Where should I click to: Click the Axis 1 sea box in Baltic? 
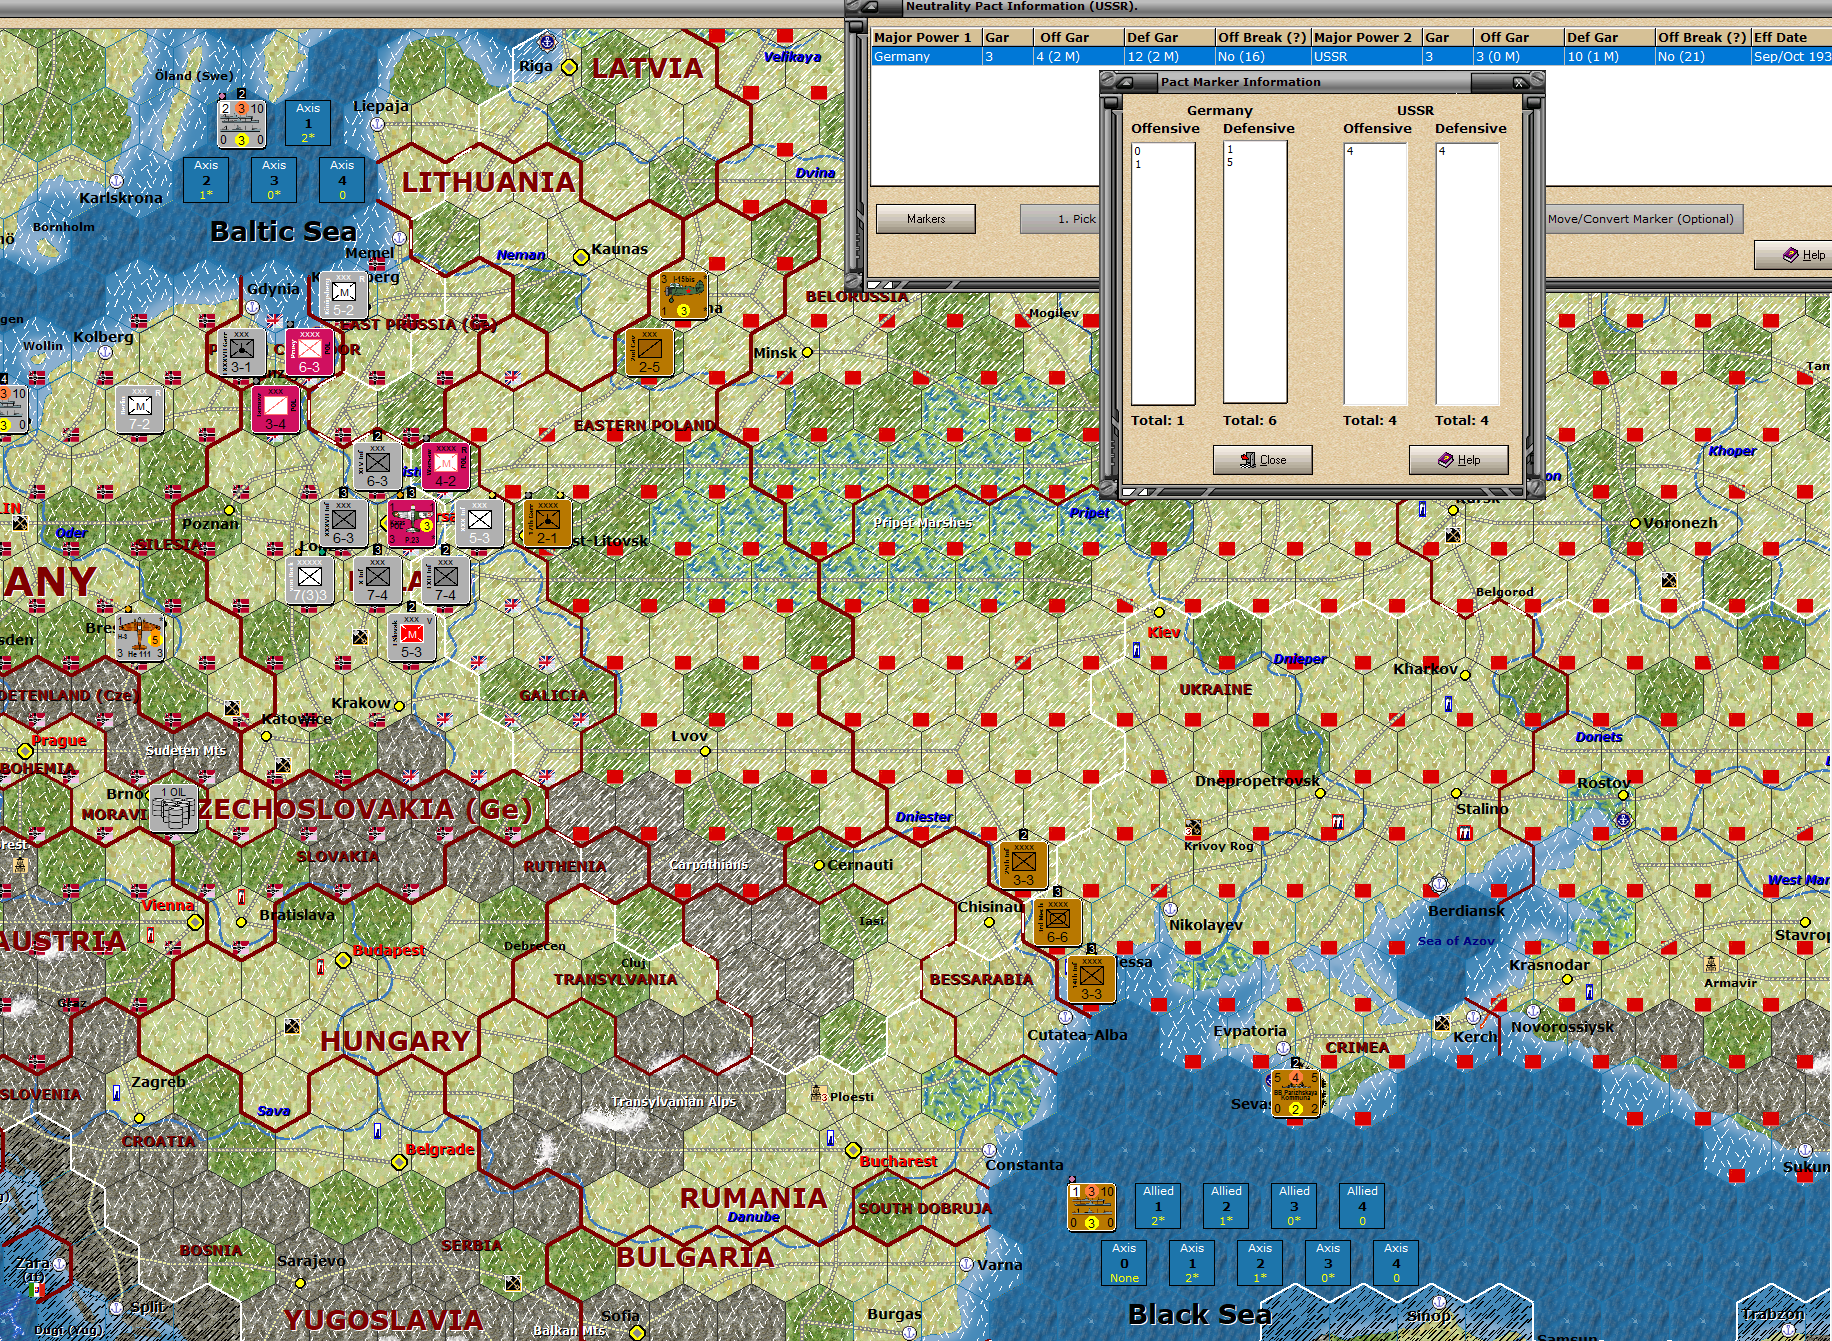pos(308,123)
